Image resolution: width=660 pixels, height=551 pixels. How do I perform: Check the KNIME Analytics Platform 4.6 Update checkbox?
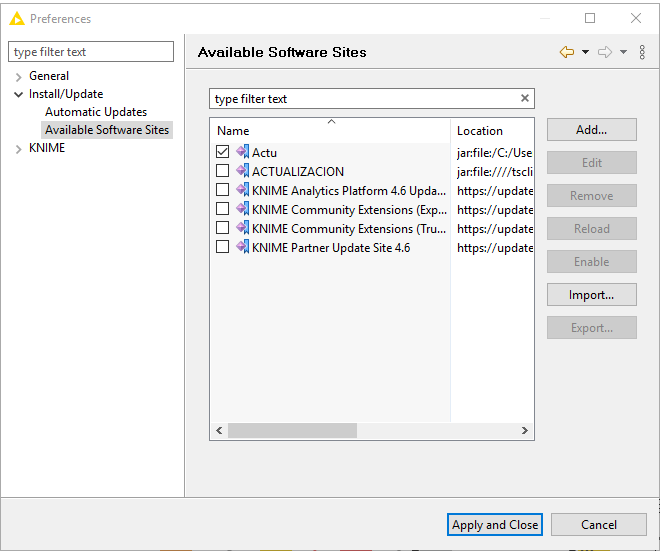tap(222, 189)
